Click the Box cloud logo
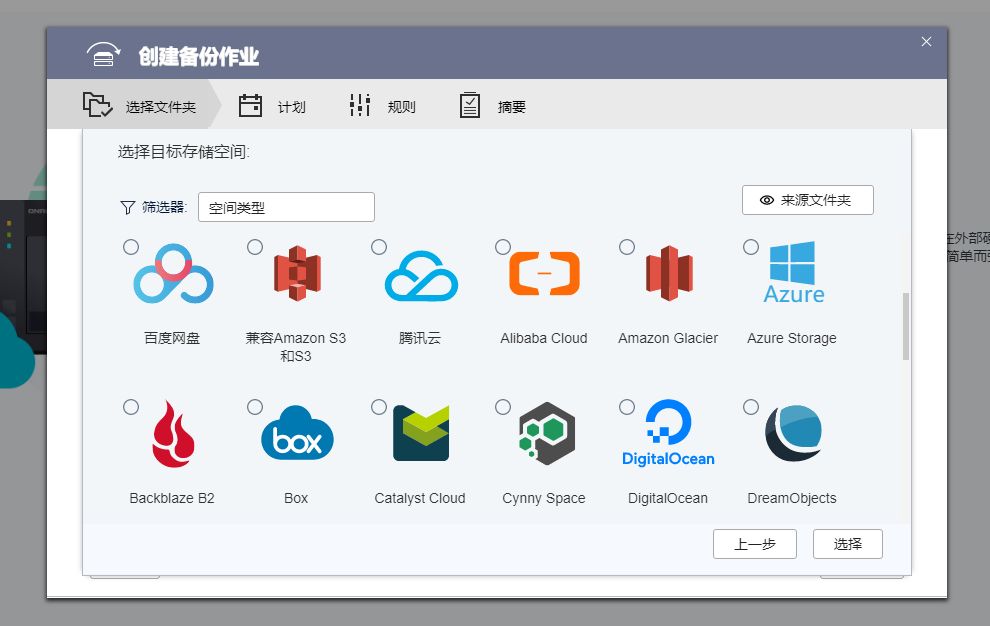Screen dimensions: 990x626 [296, 434]
